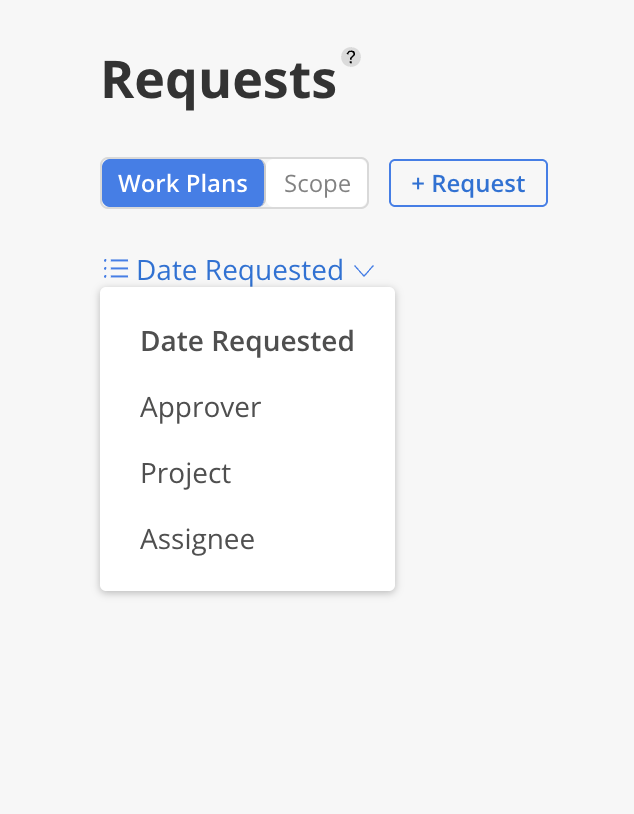Select the grey Scope segment of the switcher
The image size is (634, 814).
317,183
